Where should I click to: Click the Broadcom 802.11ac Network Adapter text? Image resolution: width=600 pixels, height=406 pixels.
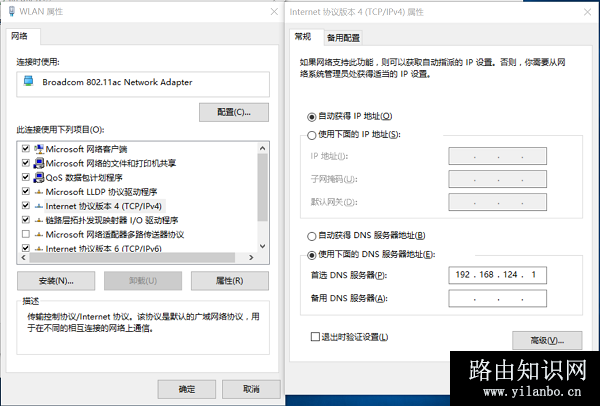(117, 82)
